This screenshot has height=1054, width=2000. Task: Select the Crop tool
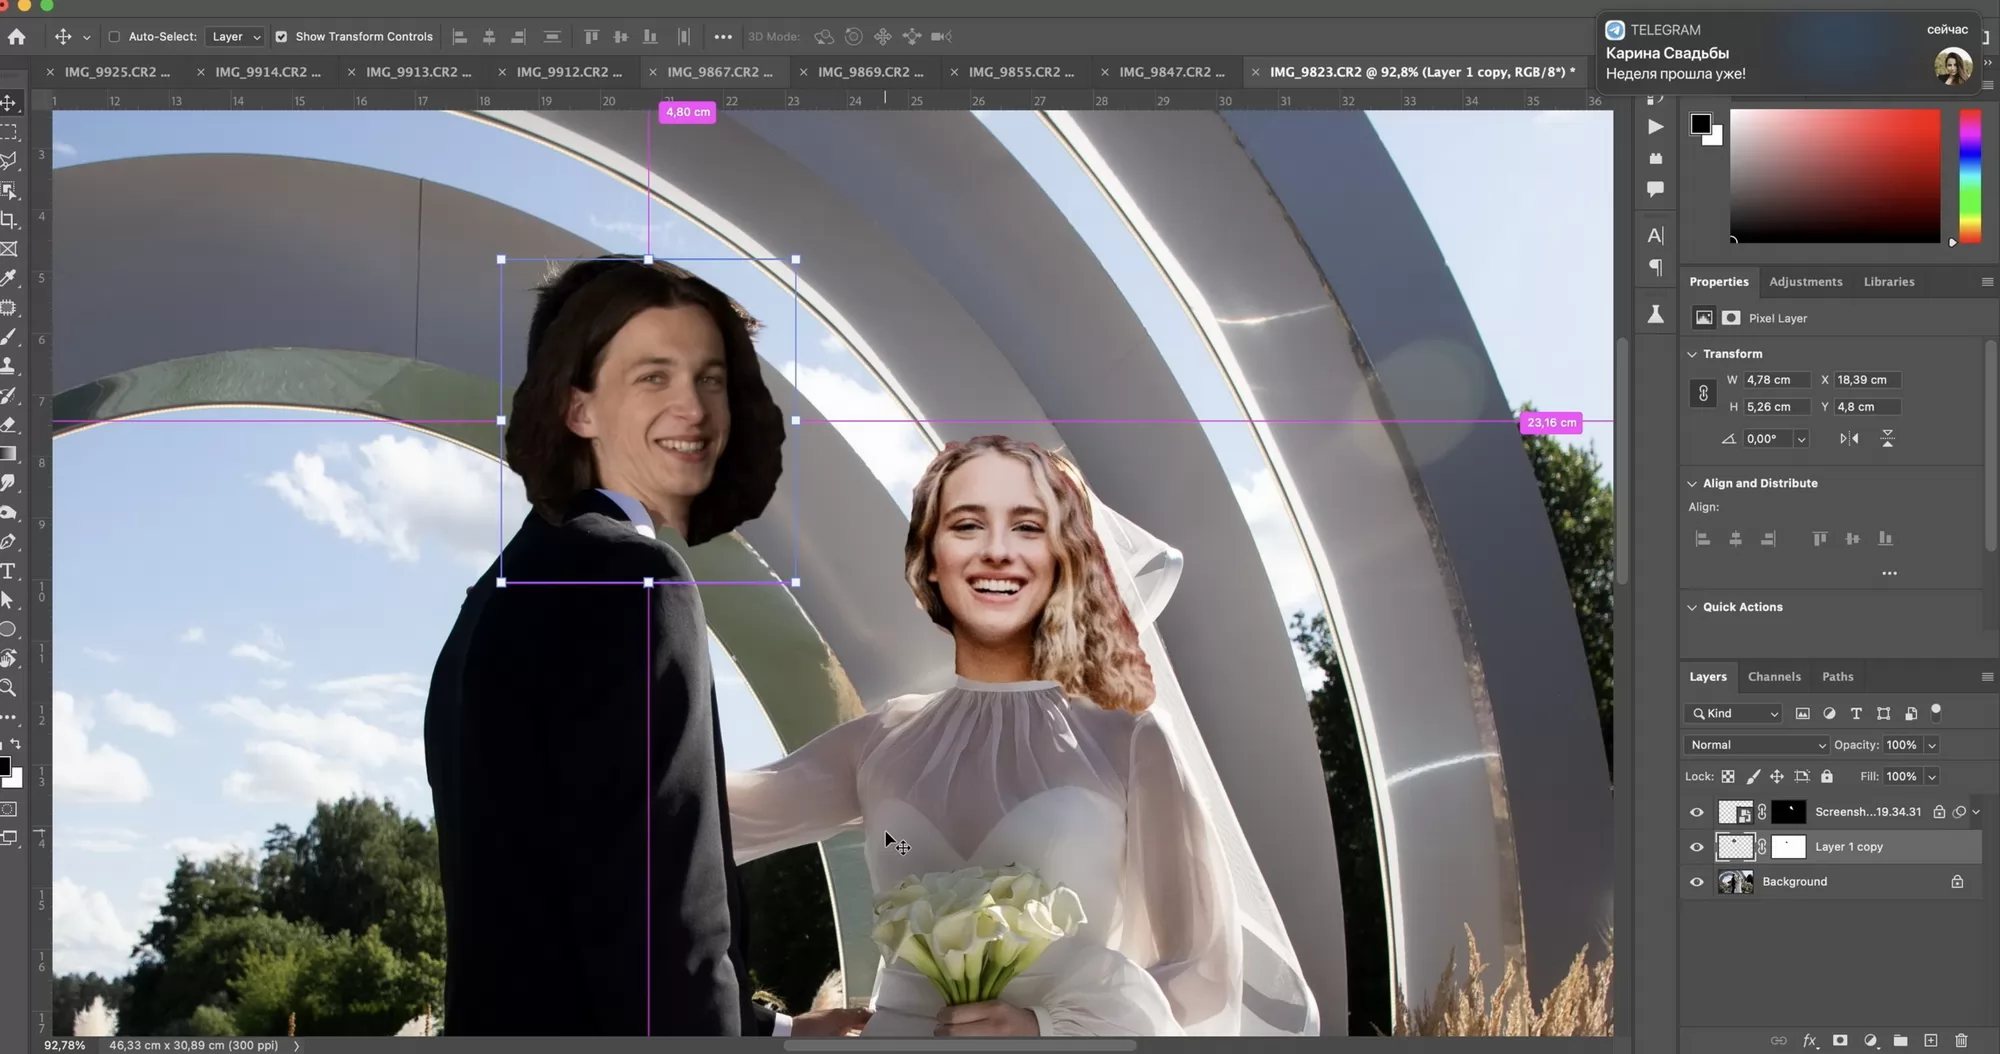pos(9,220)
